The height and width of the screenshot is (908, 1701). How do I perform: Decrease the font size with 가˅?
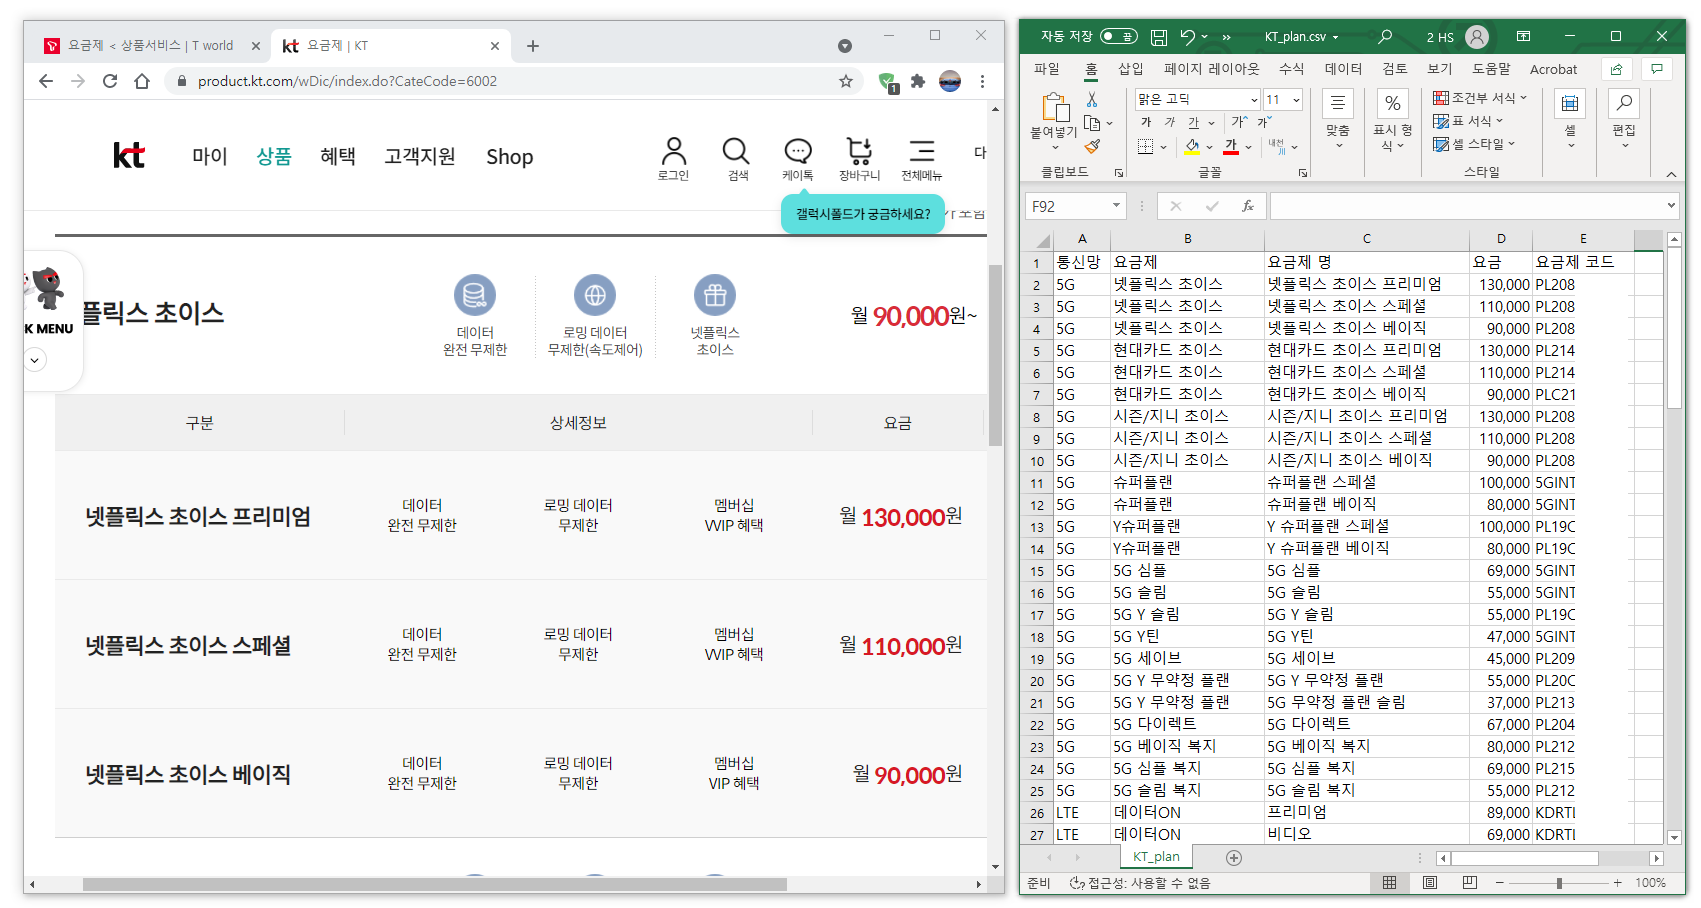click(x=1264, y=122)
